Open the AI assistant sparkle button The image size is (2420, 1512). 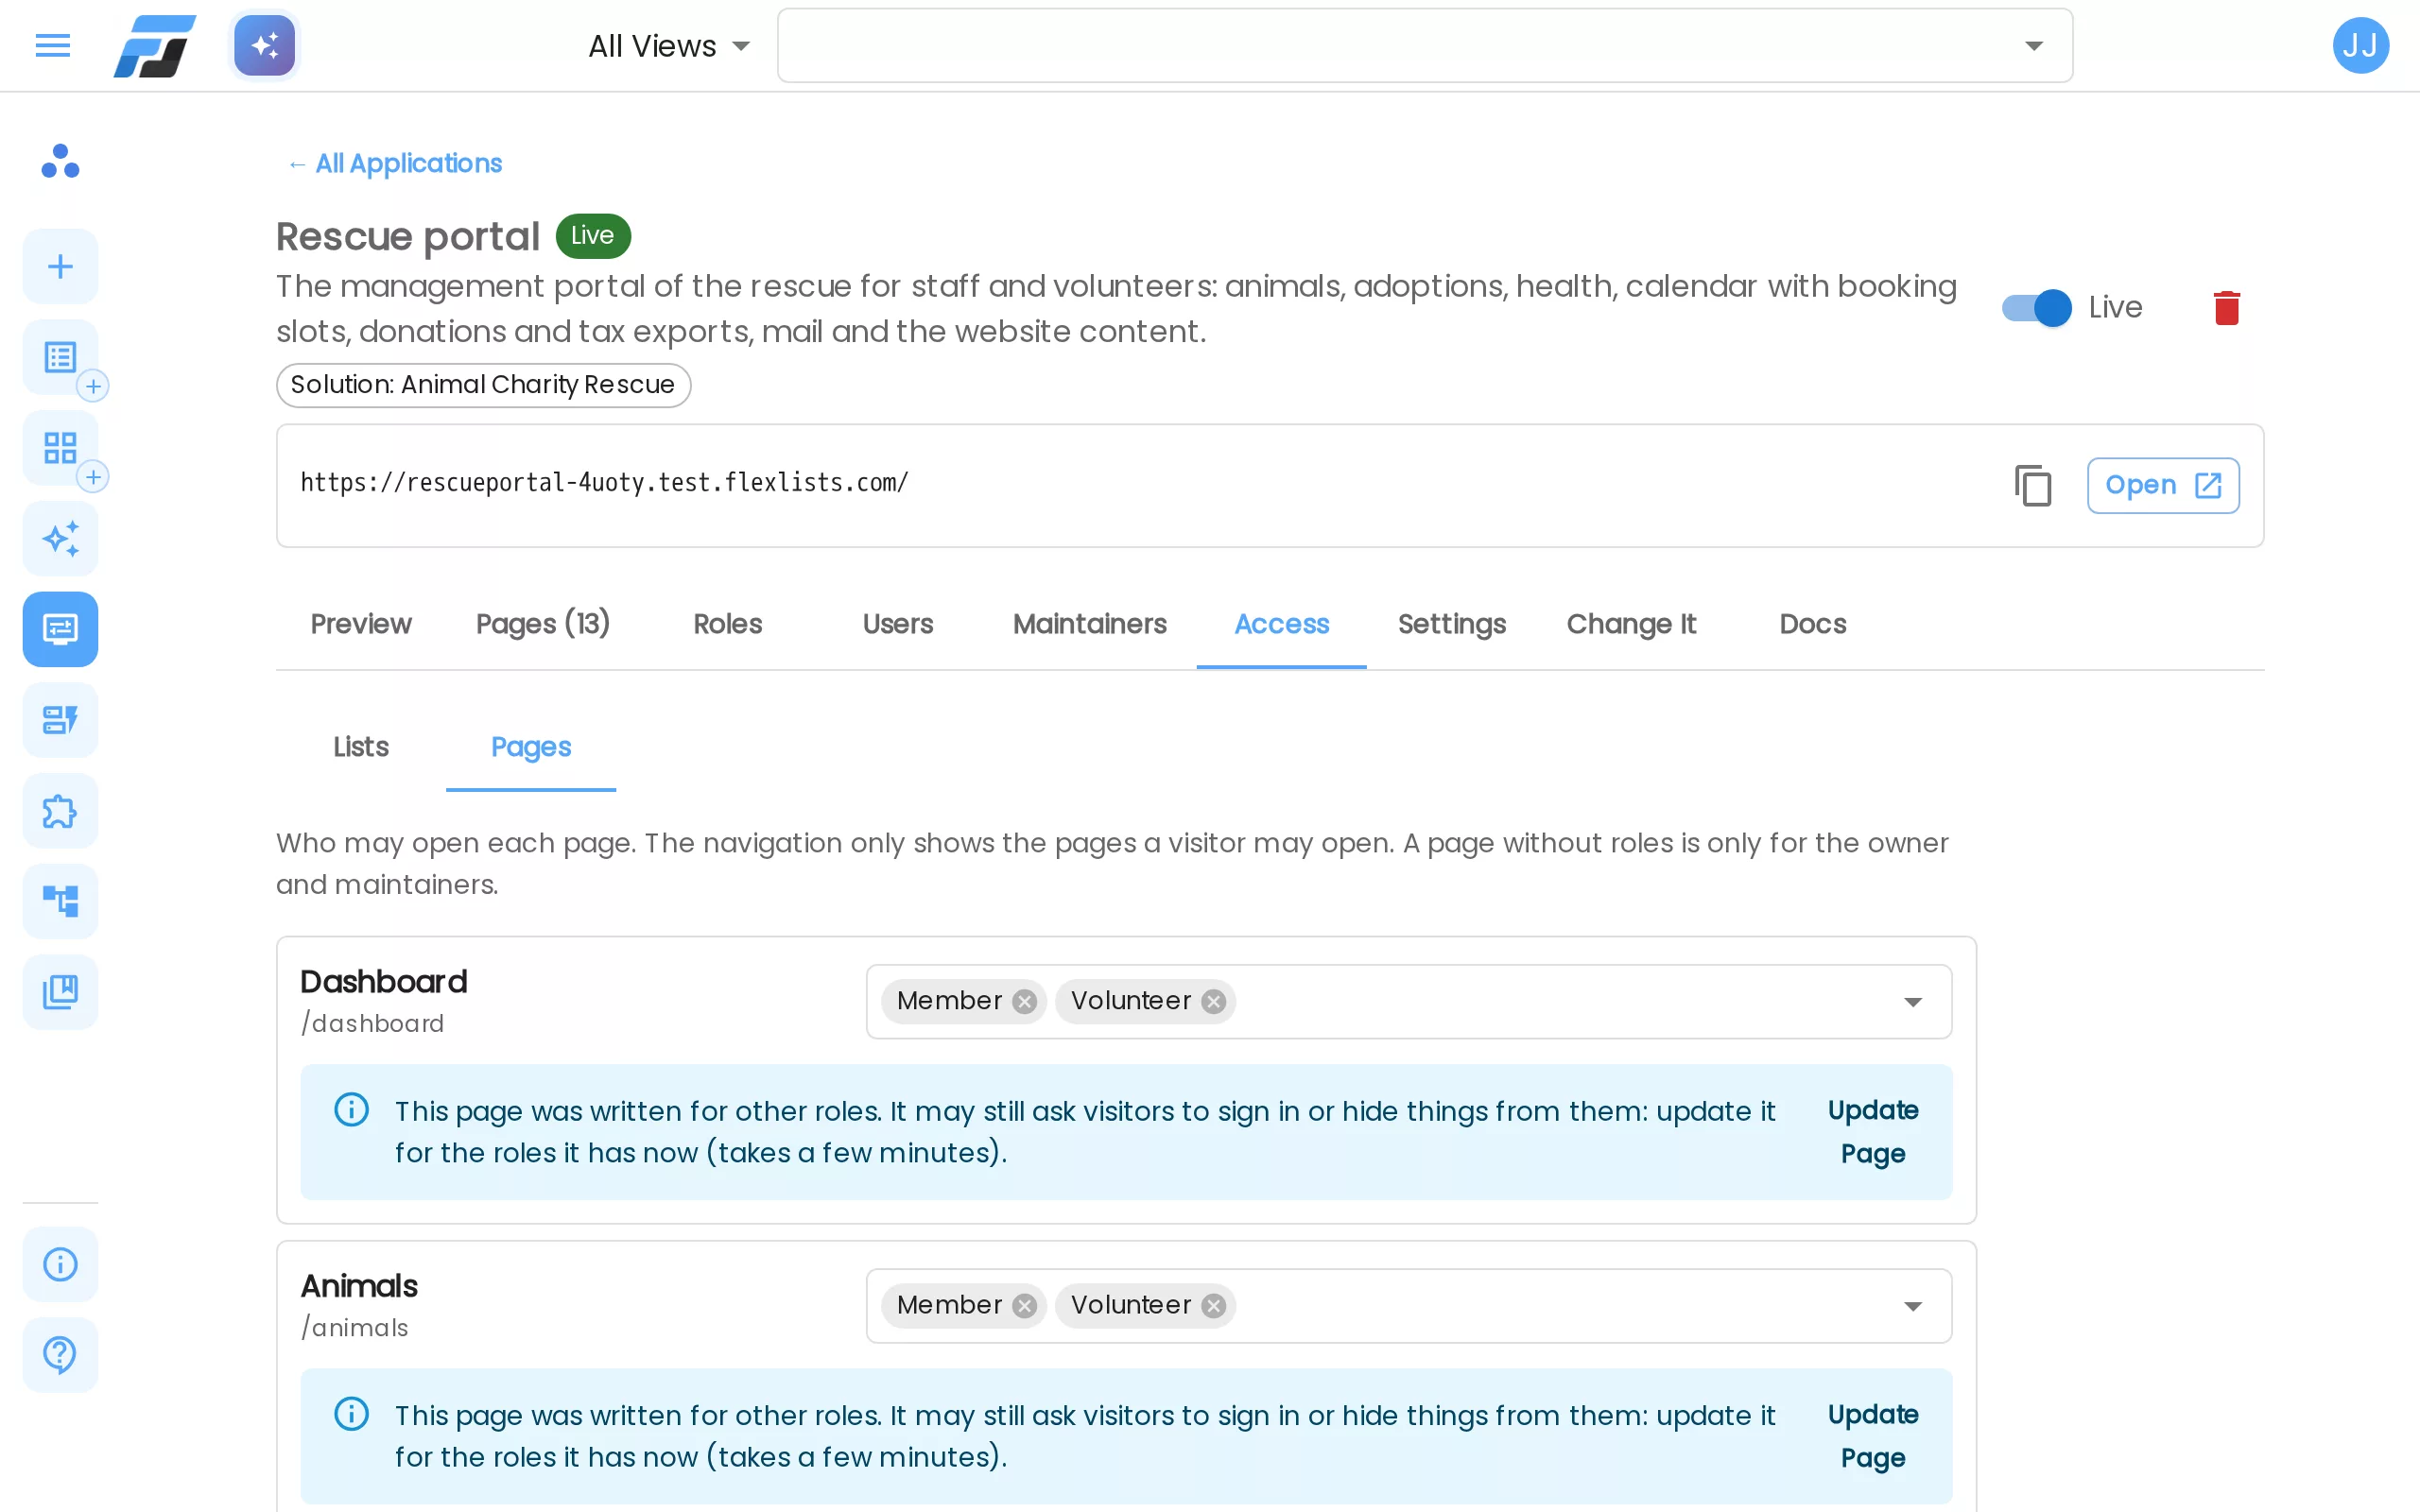[x=265, y=46]
